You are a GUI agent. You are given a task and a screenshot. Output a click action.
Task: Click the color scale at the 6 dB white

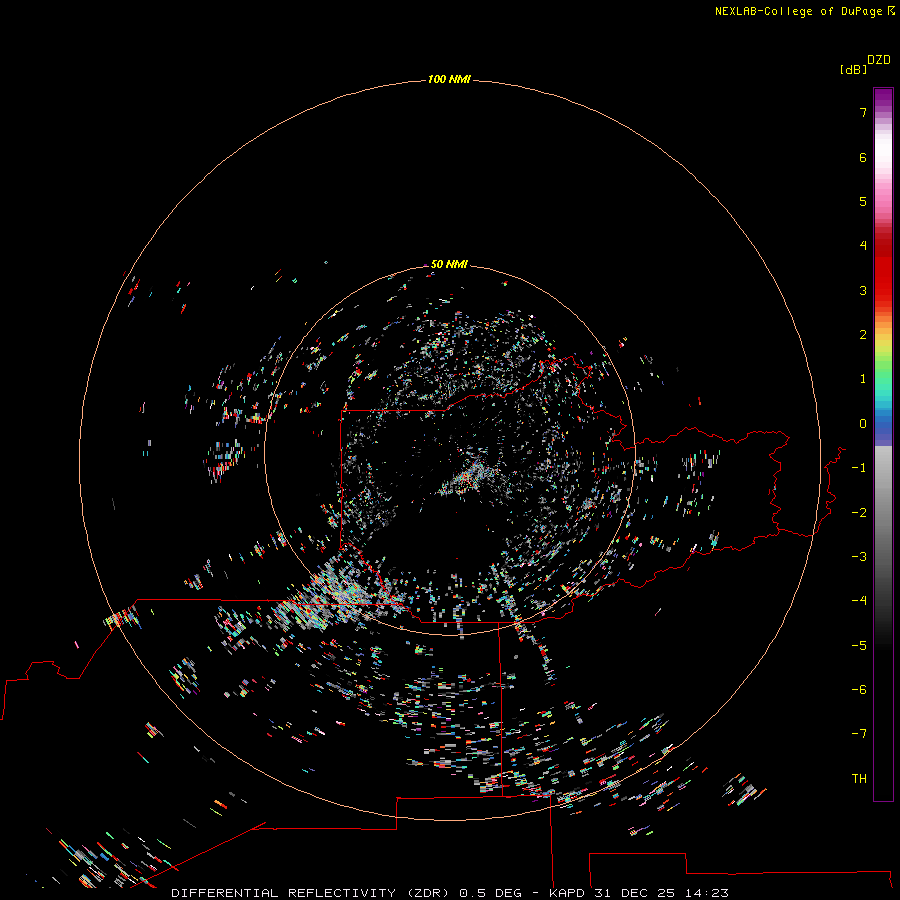[x=883, y=157]
